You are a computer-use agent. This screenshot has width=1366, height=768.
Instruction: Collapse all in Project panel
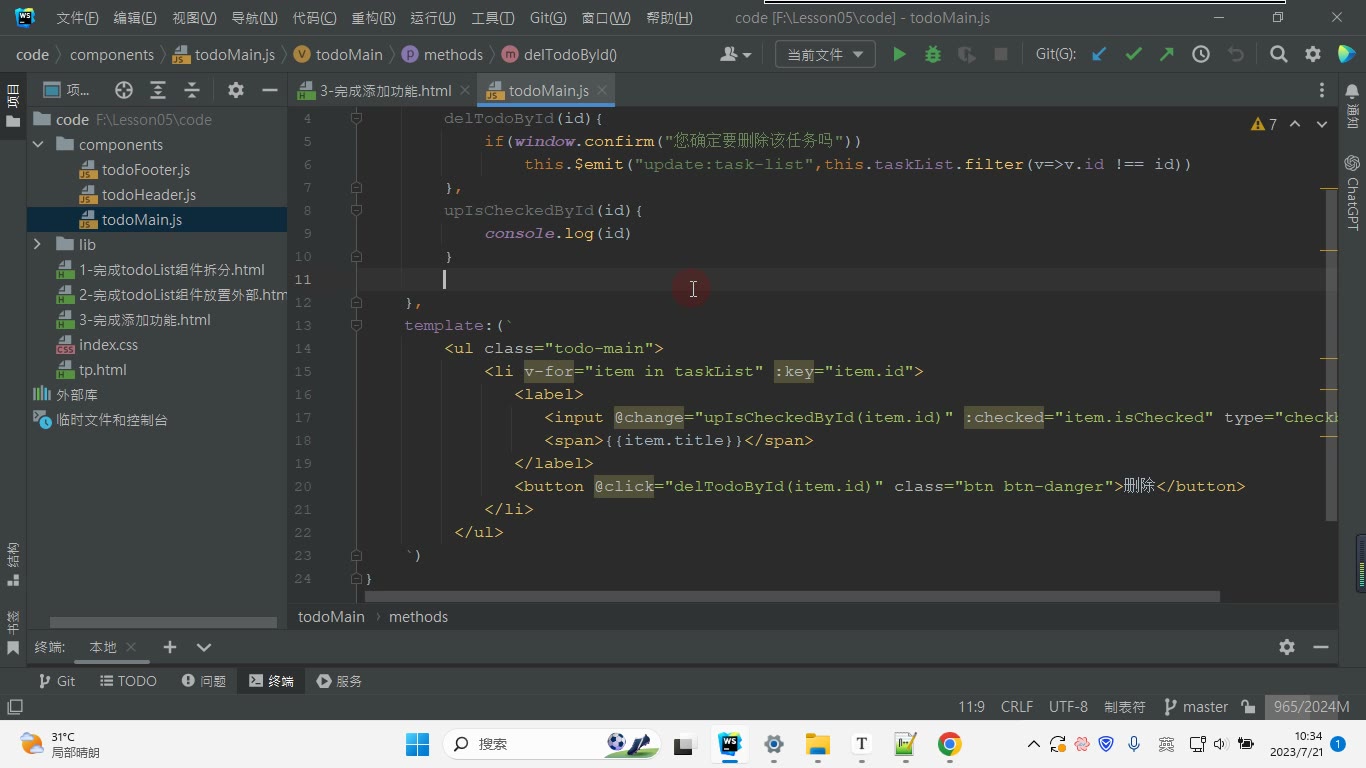(x=192, y=90)
